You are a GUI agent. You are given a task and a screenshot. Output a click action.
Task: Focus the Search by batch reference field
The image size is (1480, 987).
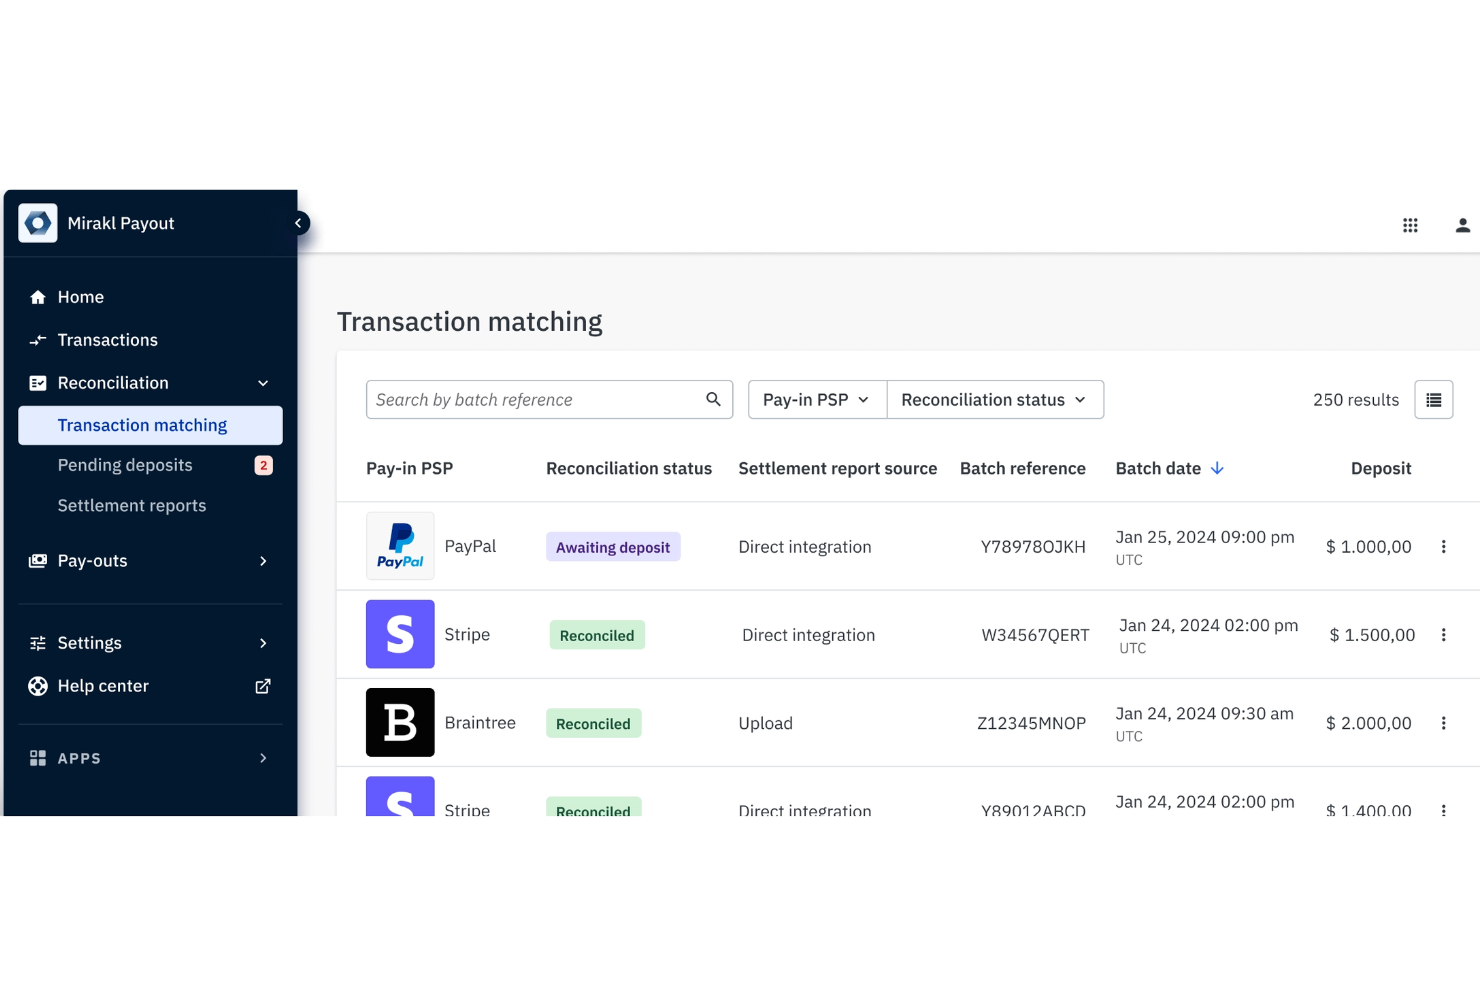point(549,400)
